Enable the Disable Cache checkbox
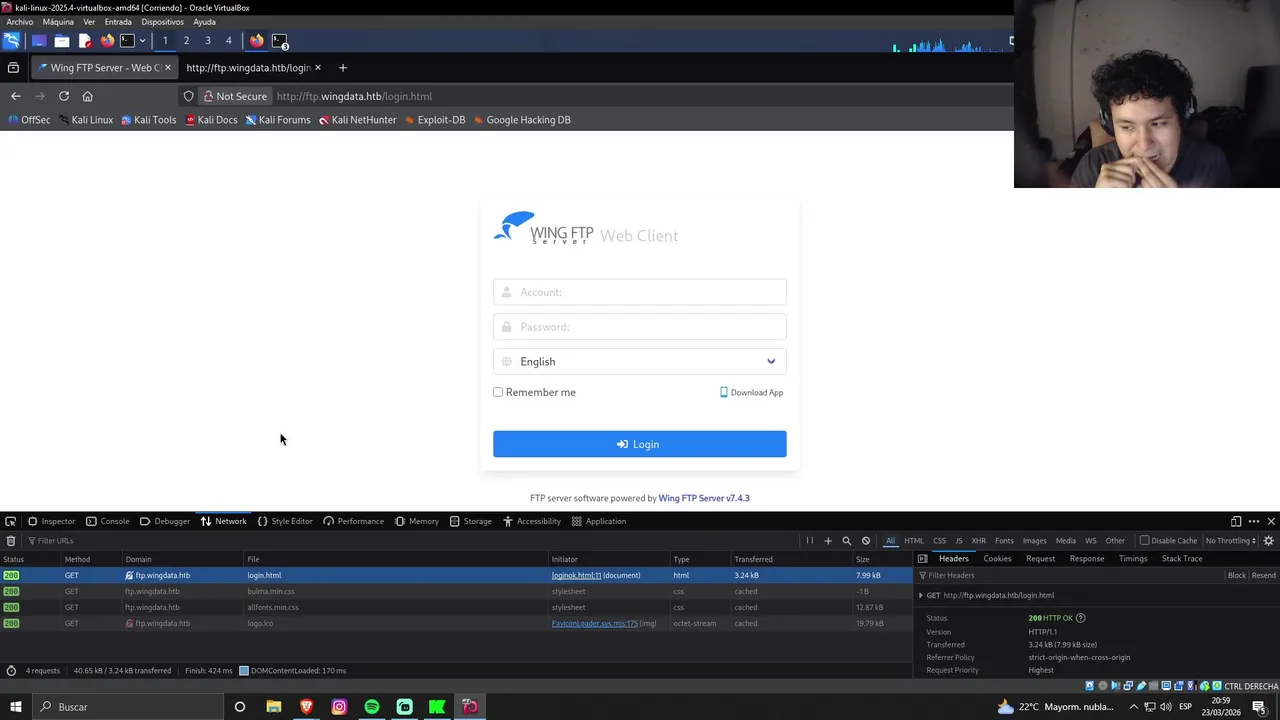1280x720 pixels. [x=1145, y=541]
